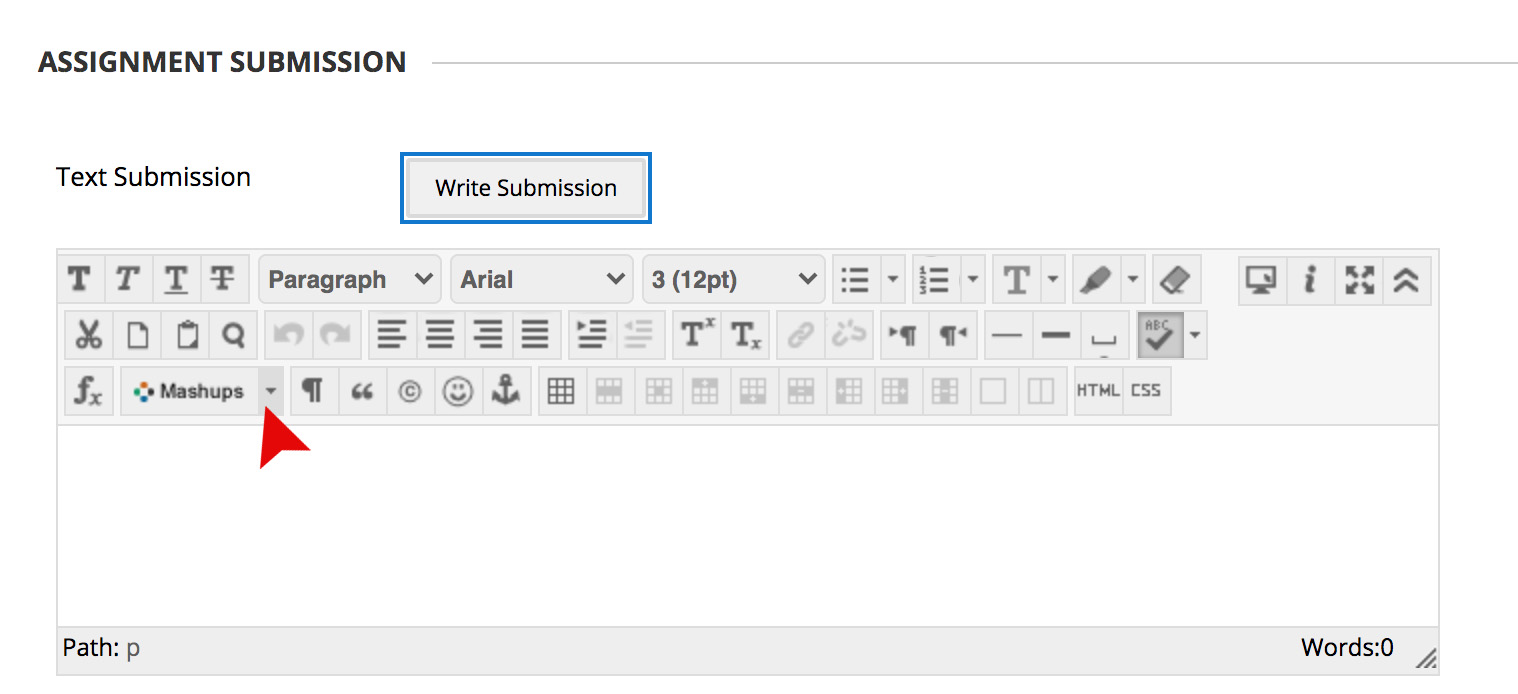Click the Mashups button

point(189,391)
